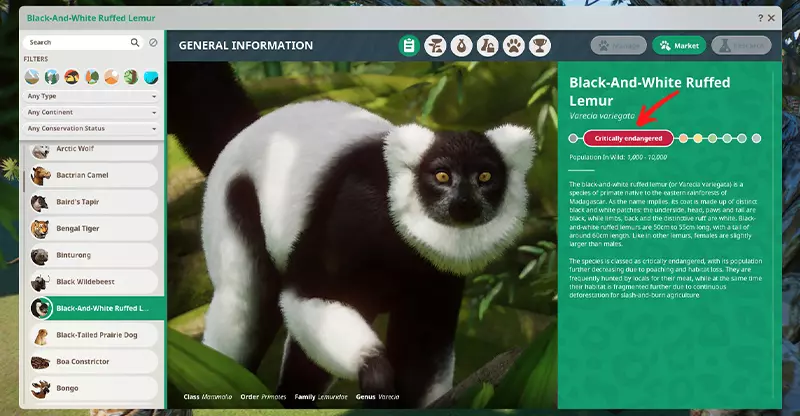Select Bengal Tiger in the animal list
800x416 pixels.
click(x=93, y=228)
